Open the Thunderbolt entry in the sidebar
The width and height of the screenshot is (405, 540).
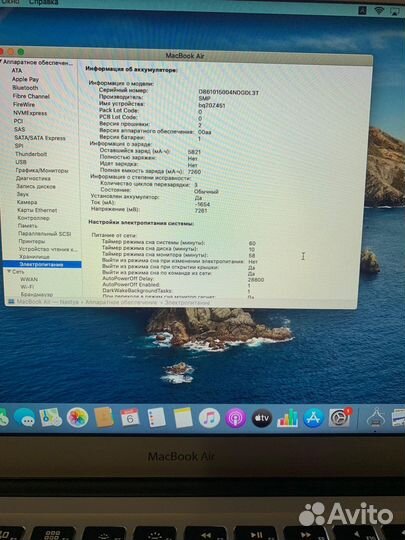[31, 154]
